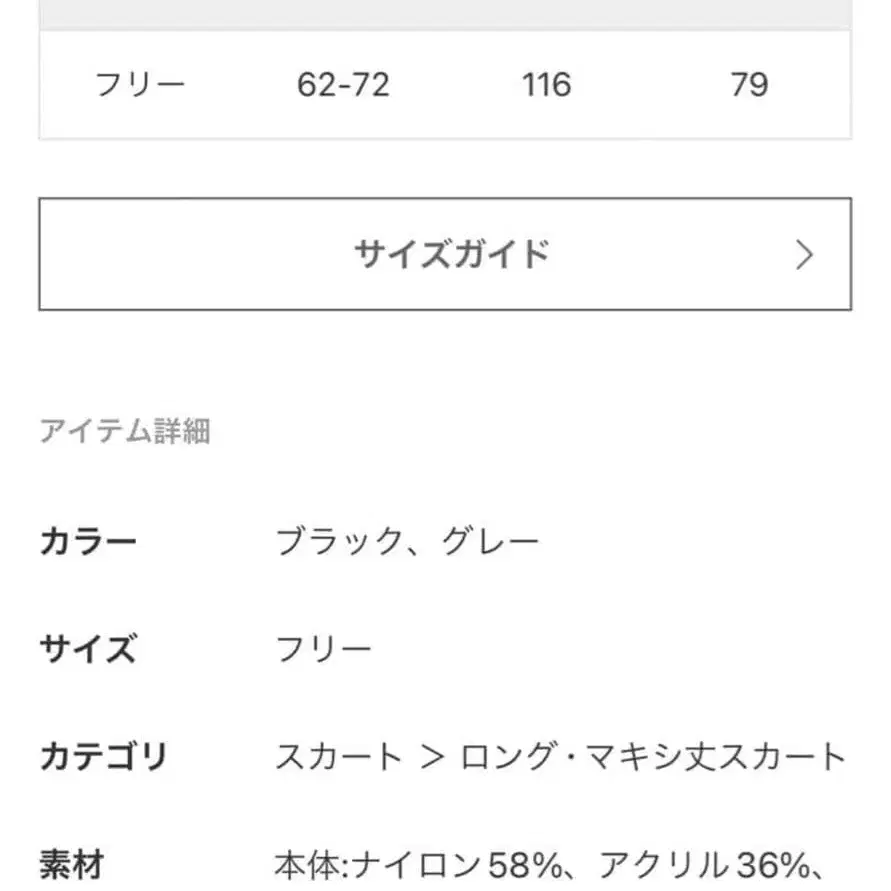Click the chevron arrow beside サイズガイド
The width and height of the screenshot is (891, 891).
(x=803, y=253)
